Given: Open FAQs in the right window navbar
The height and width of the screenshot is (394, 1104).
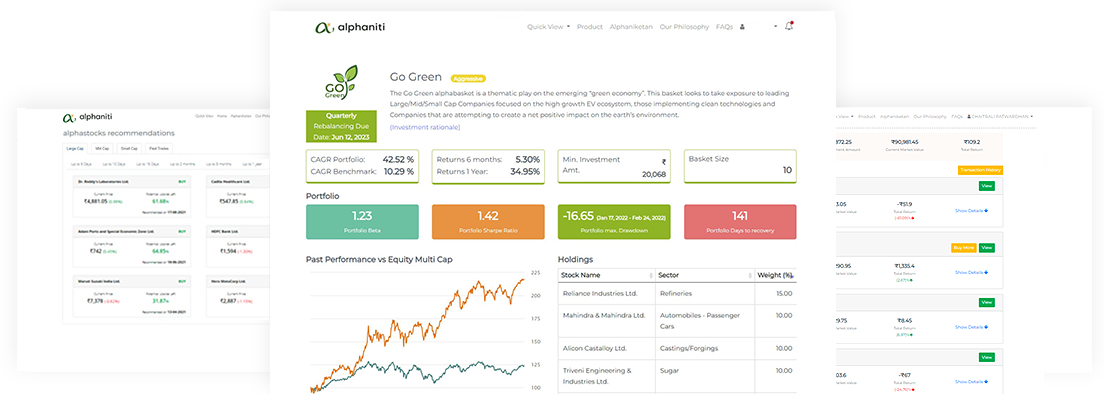Looking at the screenshot, I should tap(957, 116).
